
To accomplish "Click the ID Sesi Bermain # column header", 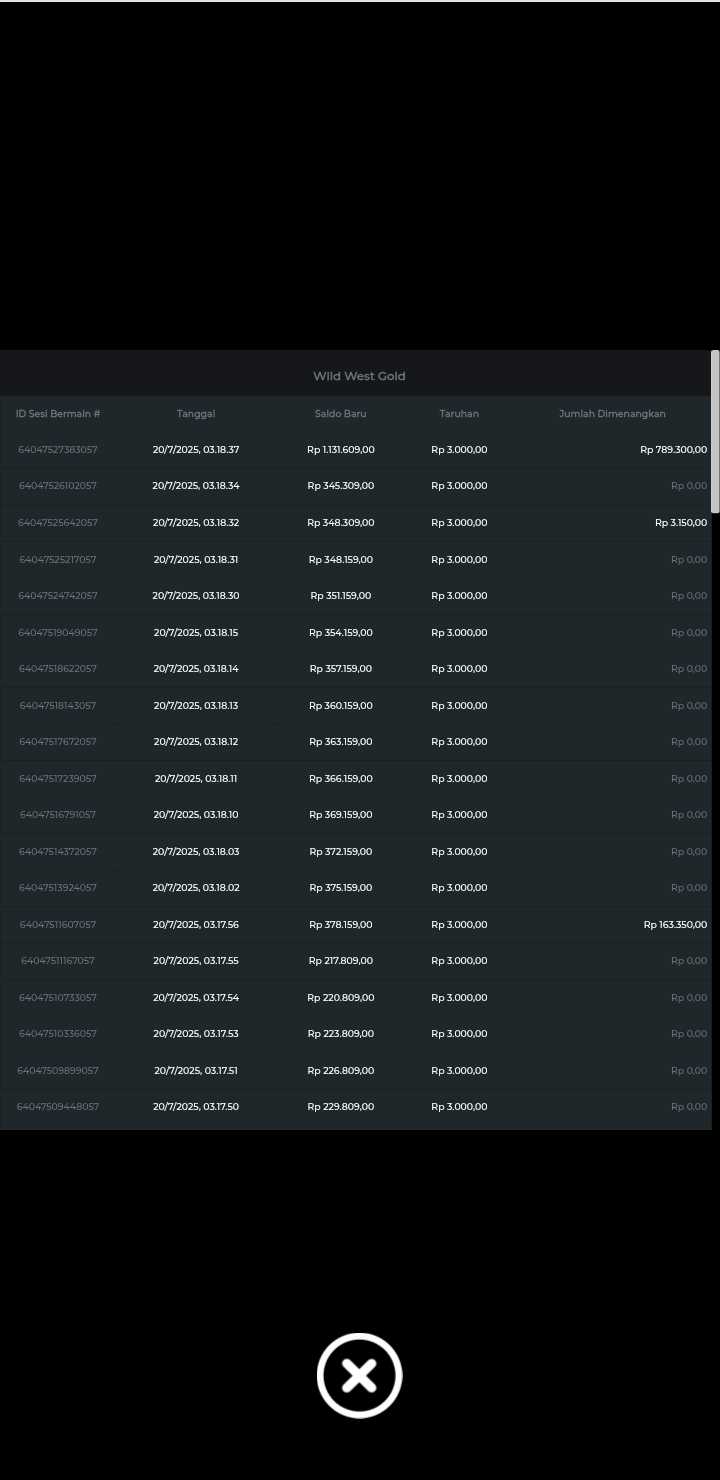I will [58, 414].
